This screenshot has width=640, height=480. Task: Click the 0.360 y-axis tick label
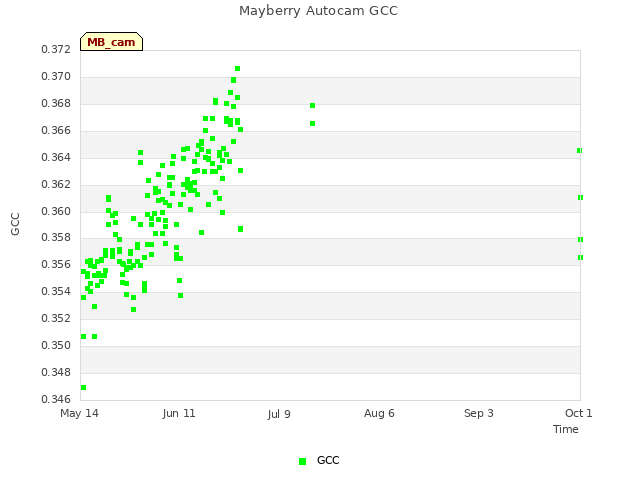pos(56,211)
